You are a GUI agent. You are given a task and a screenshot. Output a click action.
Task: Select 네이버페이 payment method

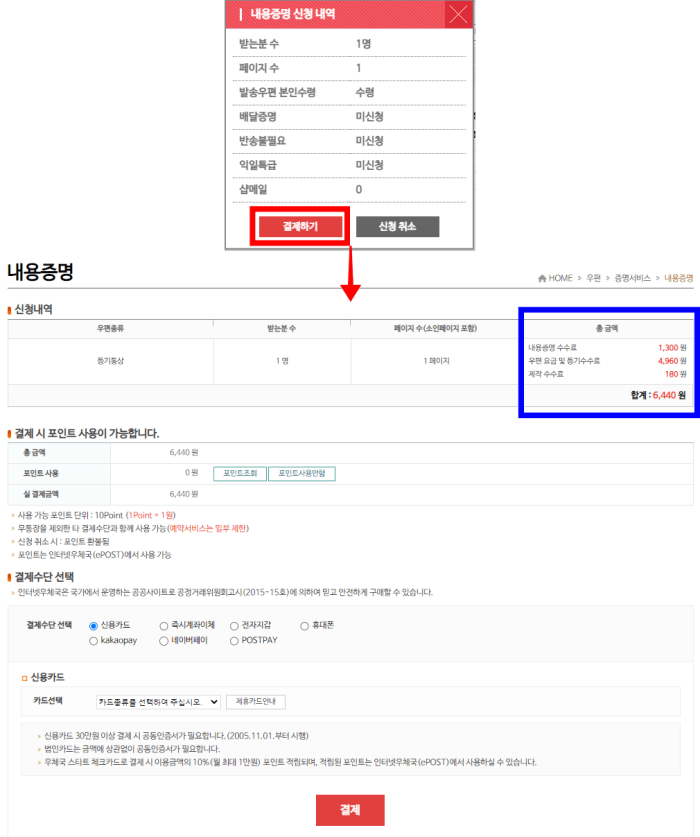pyautogui.click(x=164, y=641)
